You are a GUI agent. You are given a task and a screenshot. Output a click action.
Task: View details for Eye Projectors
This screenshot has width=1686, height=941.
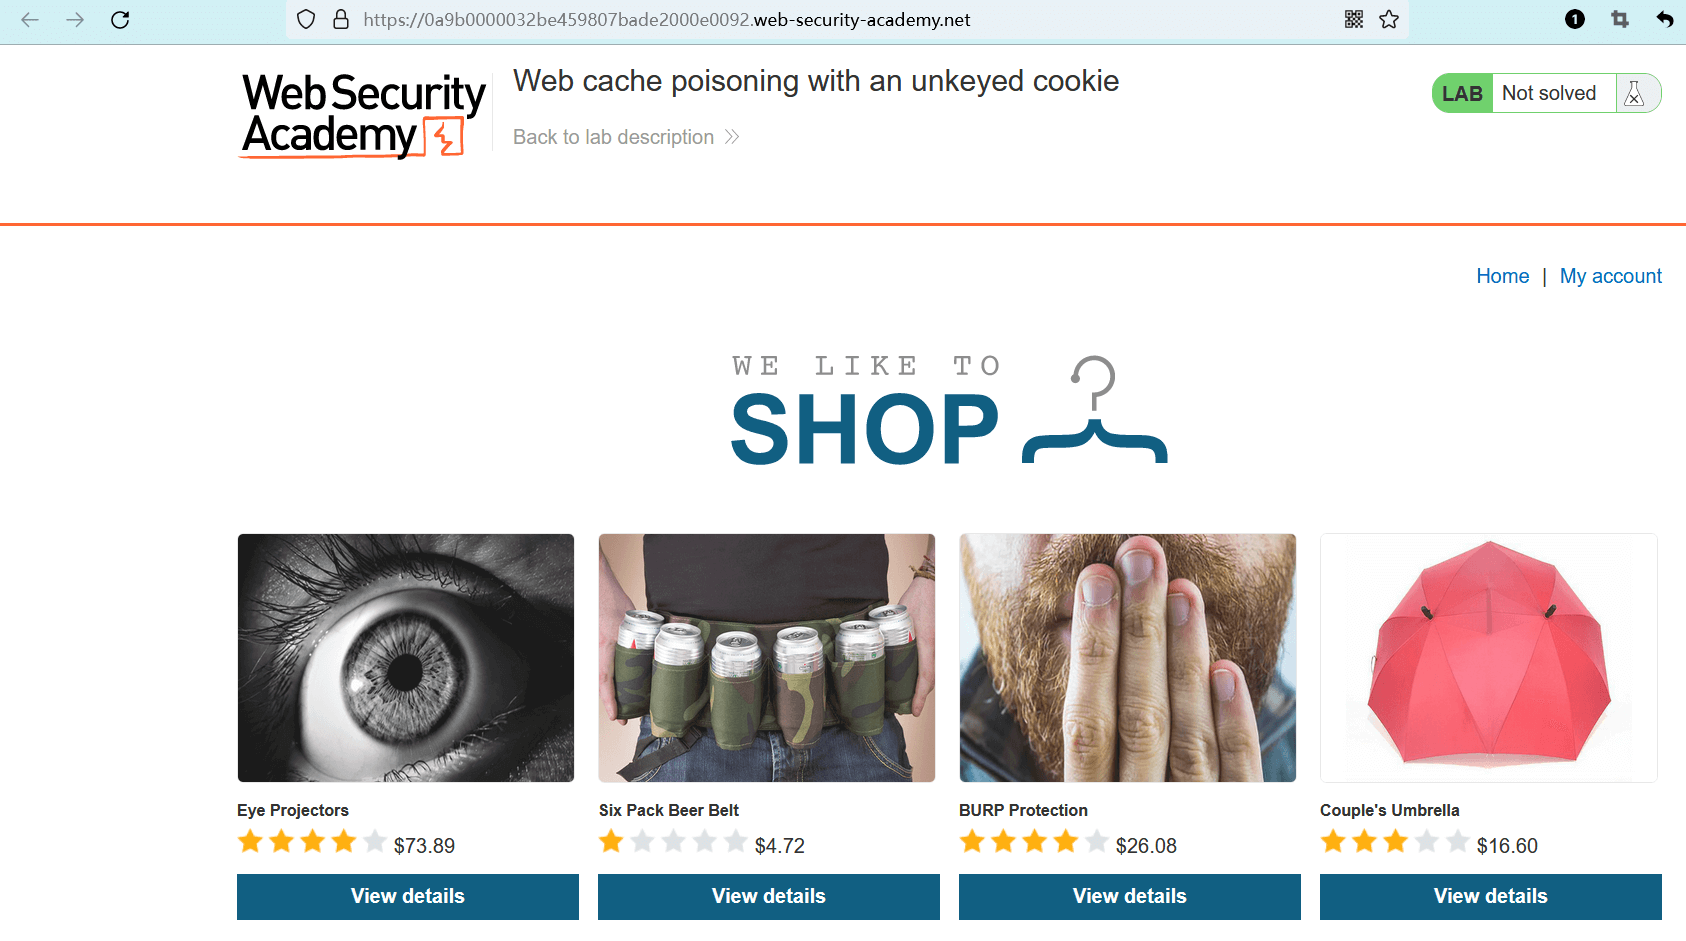(408, 896)
